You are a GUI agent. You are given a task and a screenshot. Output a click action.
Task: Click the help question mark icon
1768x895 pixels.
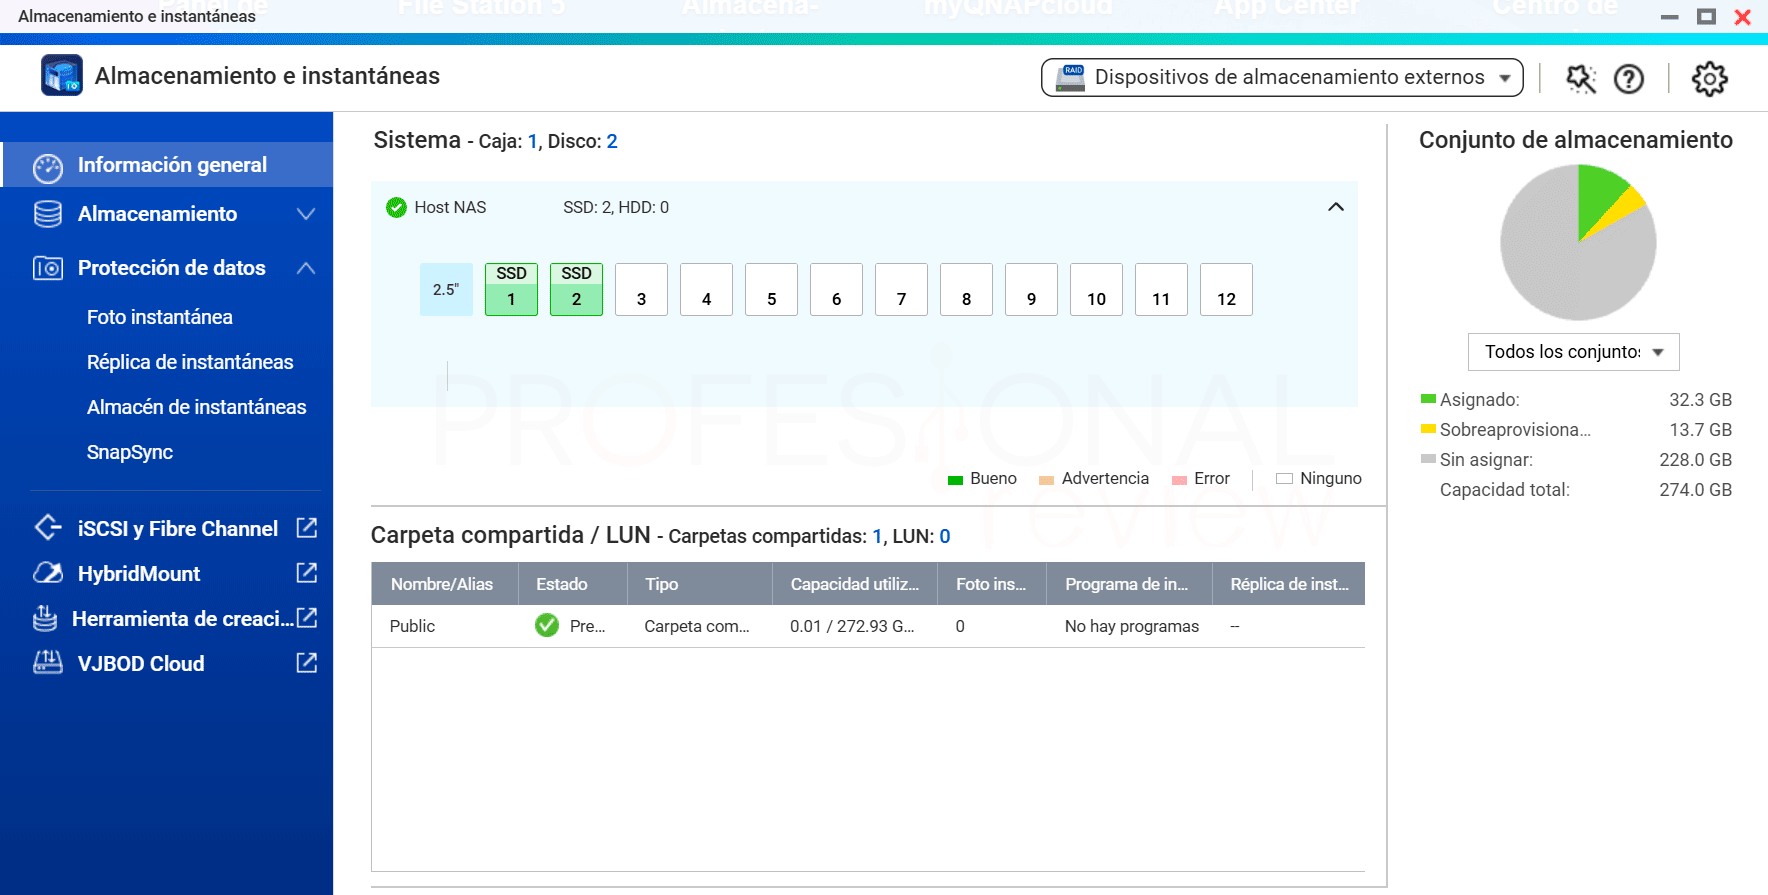(1629, 78)
